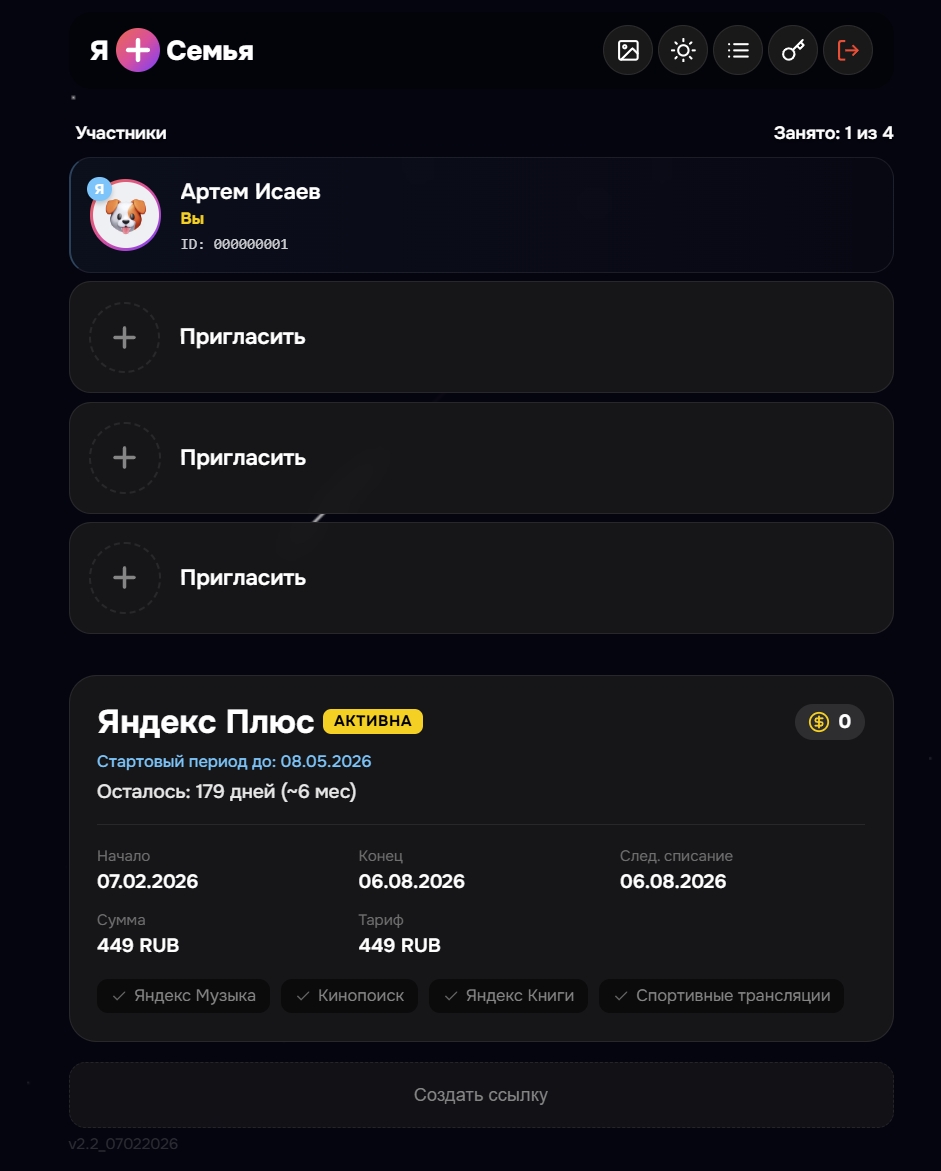941x1171 pixels.
Task: Select the Спортивные трансляции chip
Action: [x=721, y=996]
